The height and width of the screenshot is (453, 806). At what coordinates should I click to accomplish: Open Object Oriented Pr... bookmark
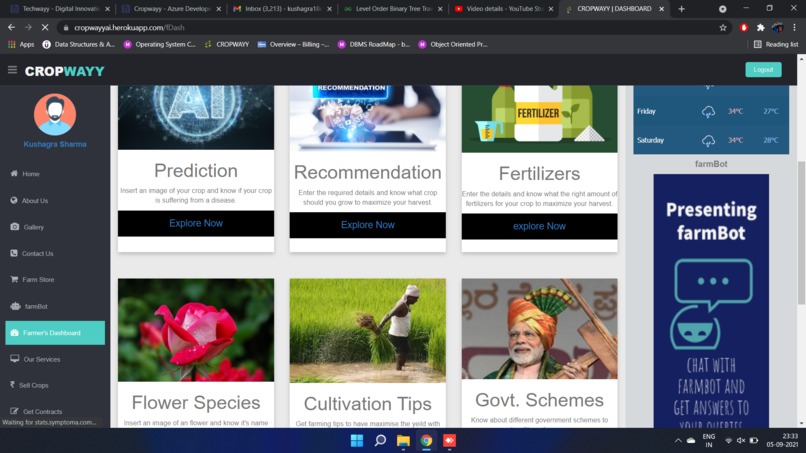click(453, 45)
